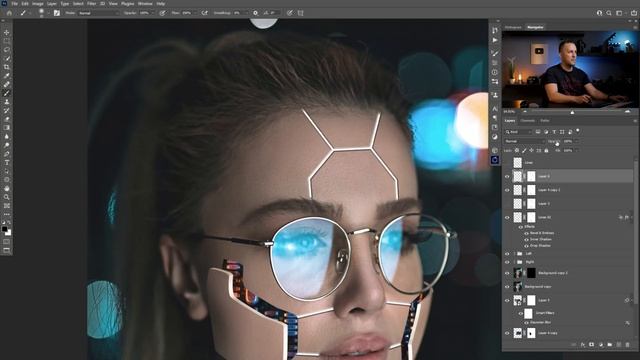Click the layer Fill percentage field
Image resolution: width=640 pixels, height=360 pixels.
(x=568, y=151)
